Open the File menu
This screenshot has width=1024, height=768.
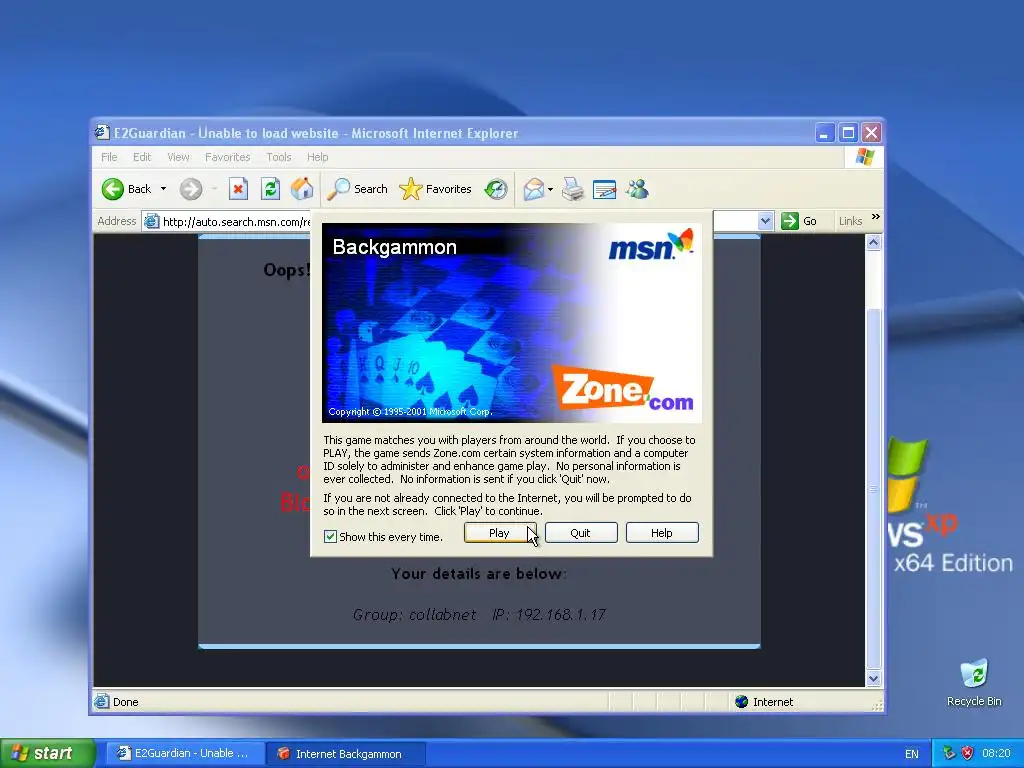coord(109,157)
